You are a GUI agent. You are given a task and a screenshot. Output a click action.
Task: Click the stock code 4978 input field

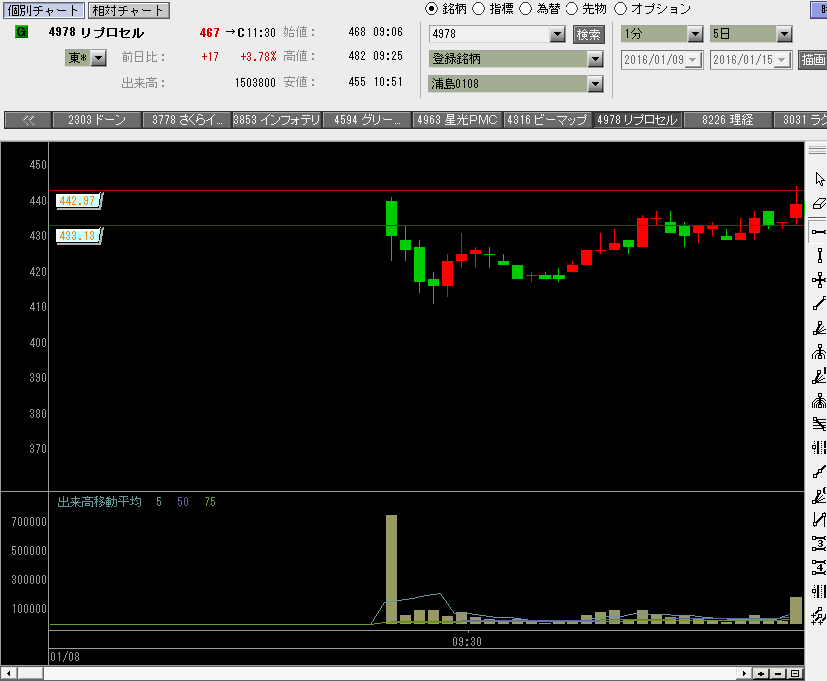pos(490,34)
